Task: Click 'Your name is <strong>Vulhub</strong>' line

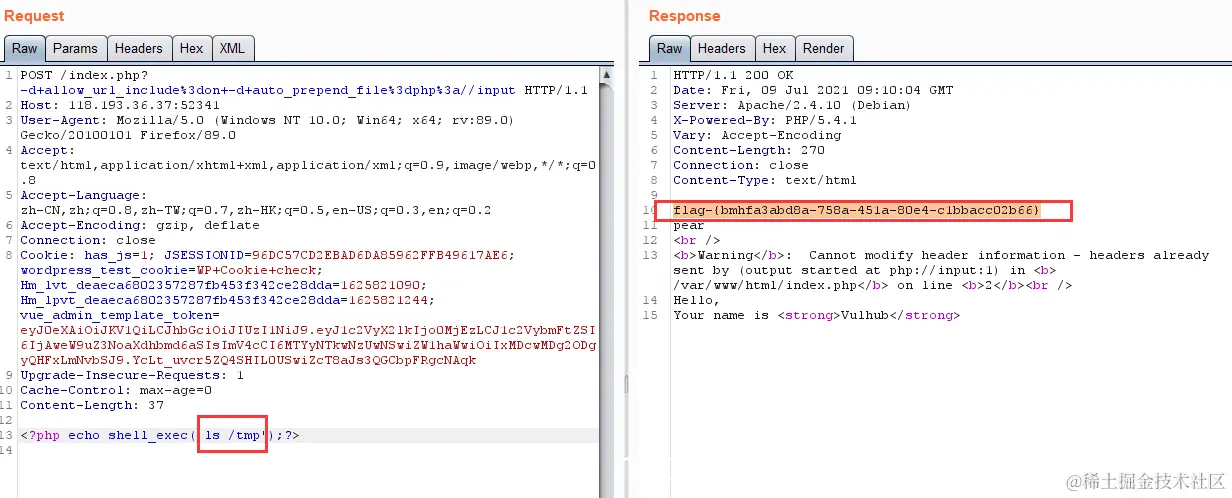Action: (816, 315)
